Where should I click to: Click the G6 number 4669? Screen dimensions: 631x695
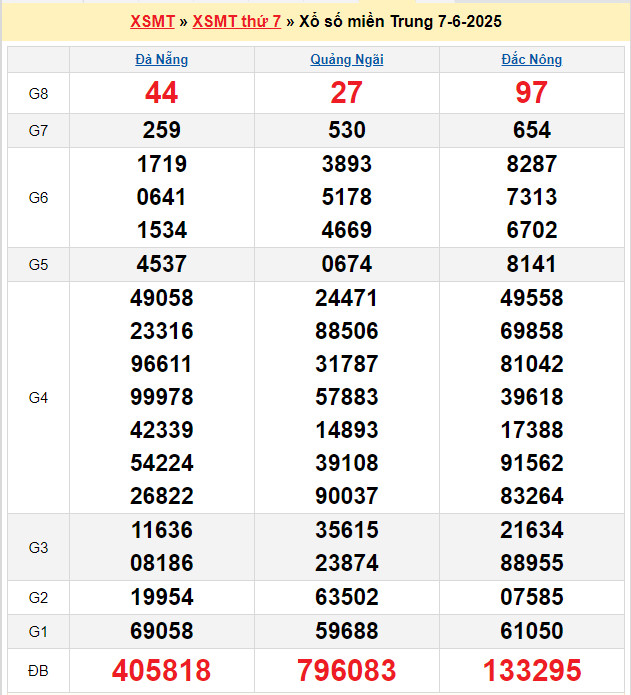pos(347,230)
